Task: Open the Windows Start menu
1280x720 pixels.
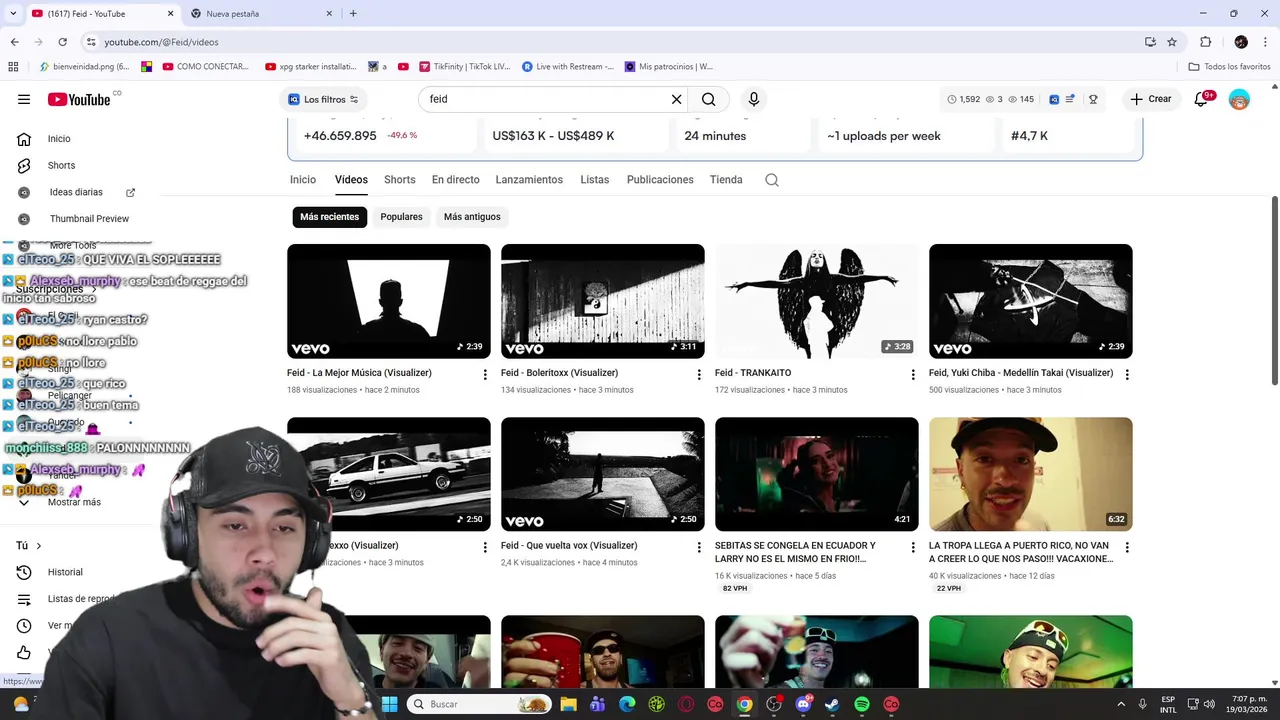Action: (x=389, y=704)
